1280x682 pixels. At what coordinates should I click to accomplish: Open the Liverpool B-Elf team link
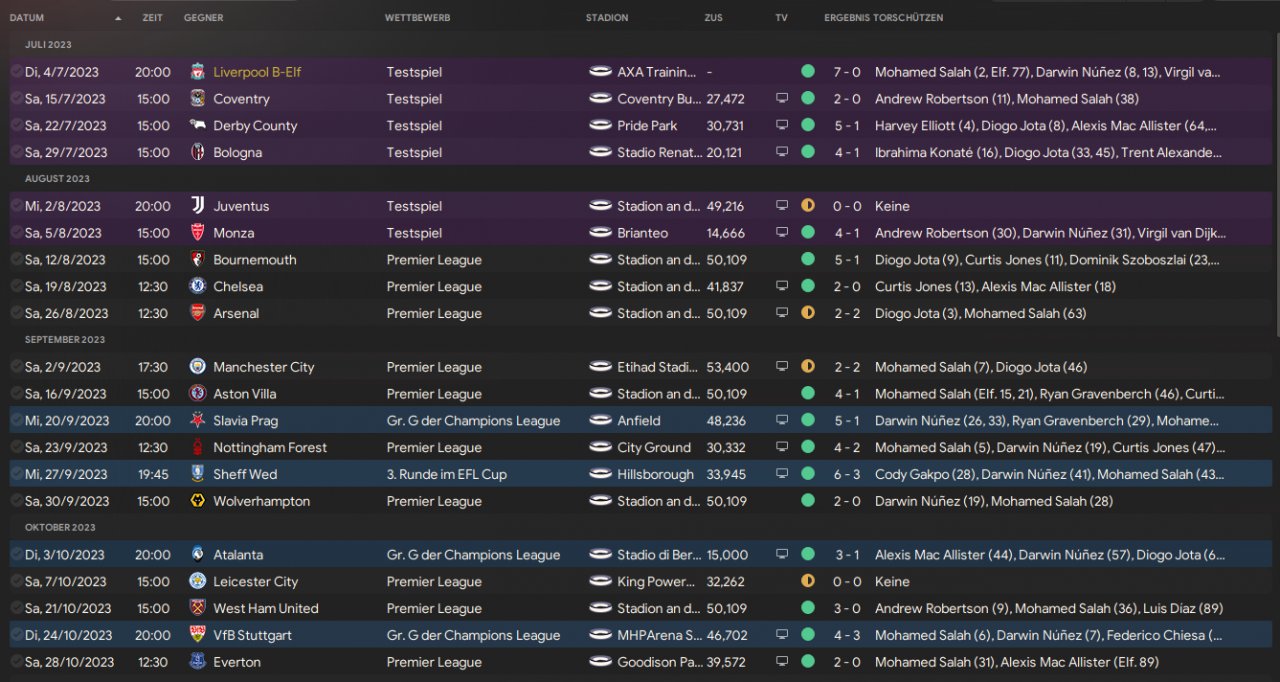coord(257,72)
